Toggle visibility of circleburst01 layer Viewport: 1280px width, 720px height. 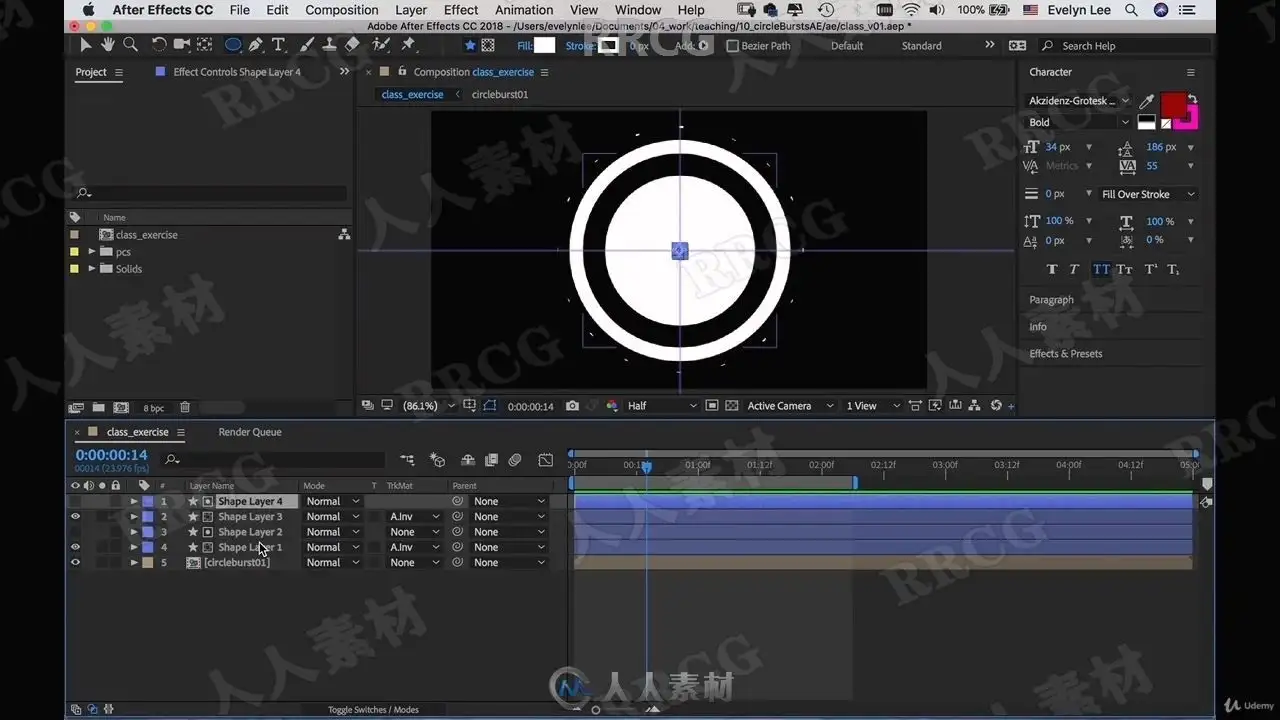pos(75,563)
